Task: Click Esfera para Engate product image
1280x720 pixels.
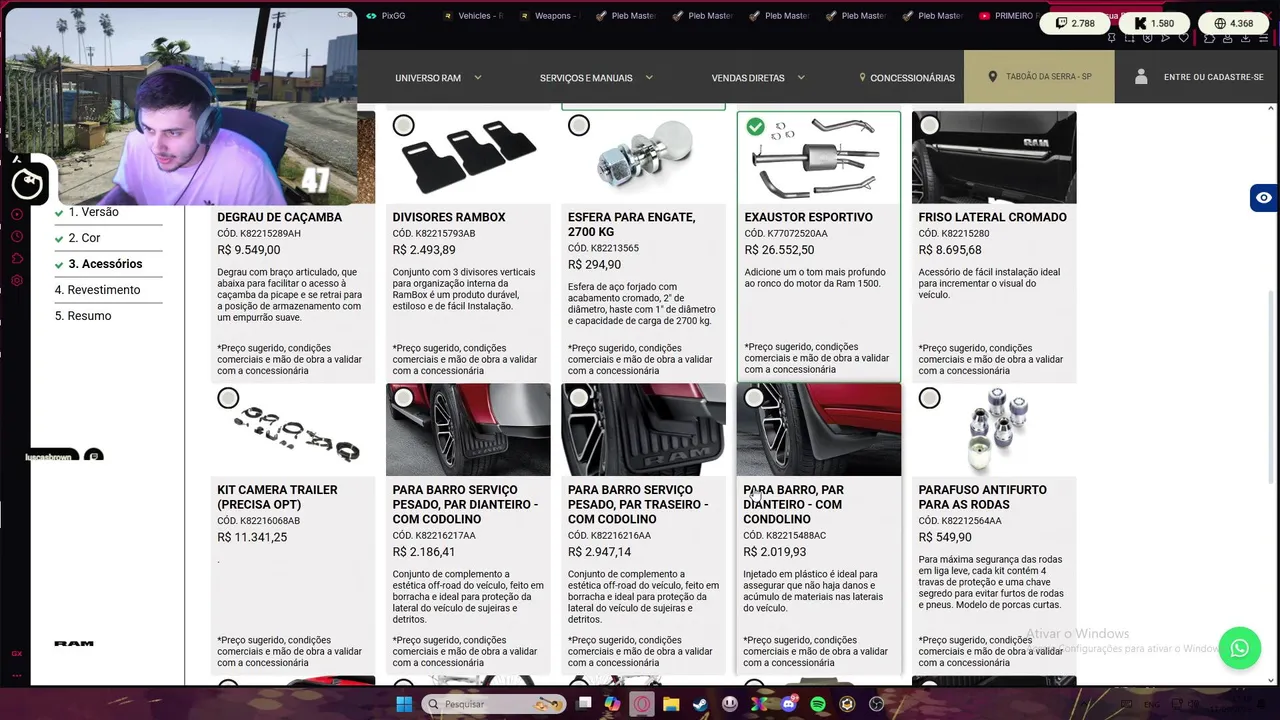Action: [643, 158]
